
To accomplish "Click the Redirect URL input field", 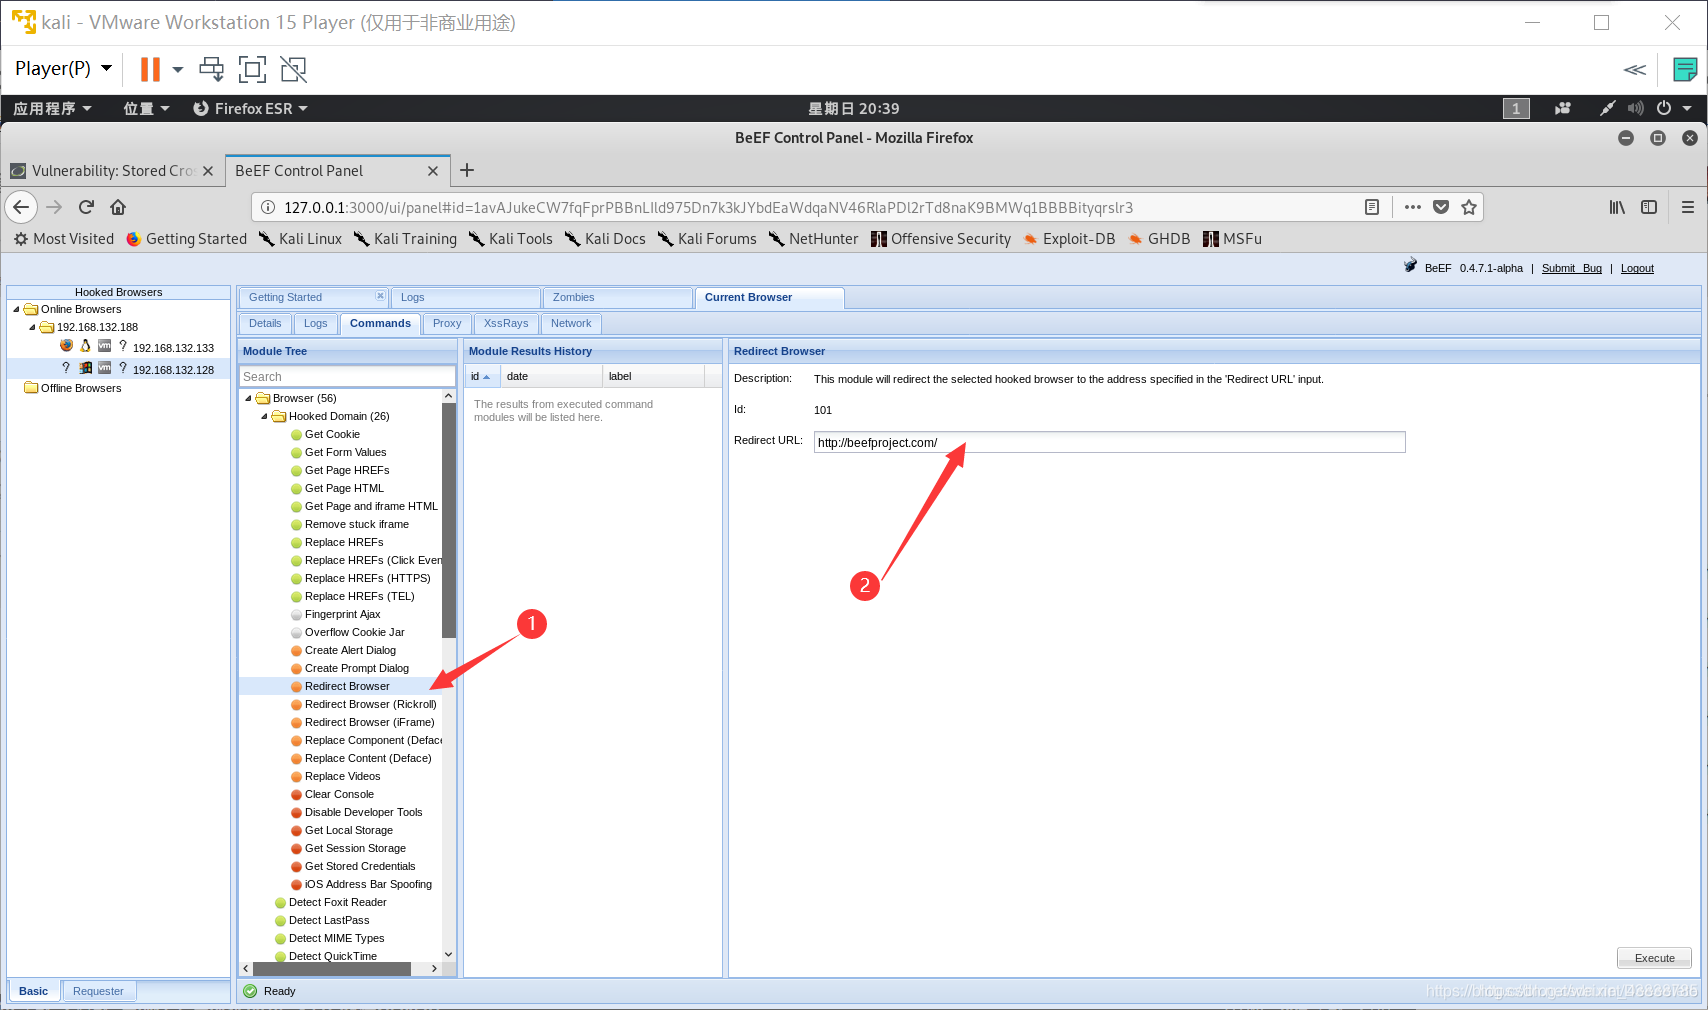I will pos(1109,442).
